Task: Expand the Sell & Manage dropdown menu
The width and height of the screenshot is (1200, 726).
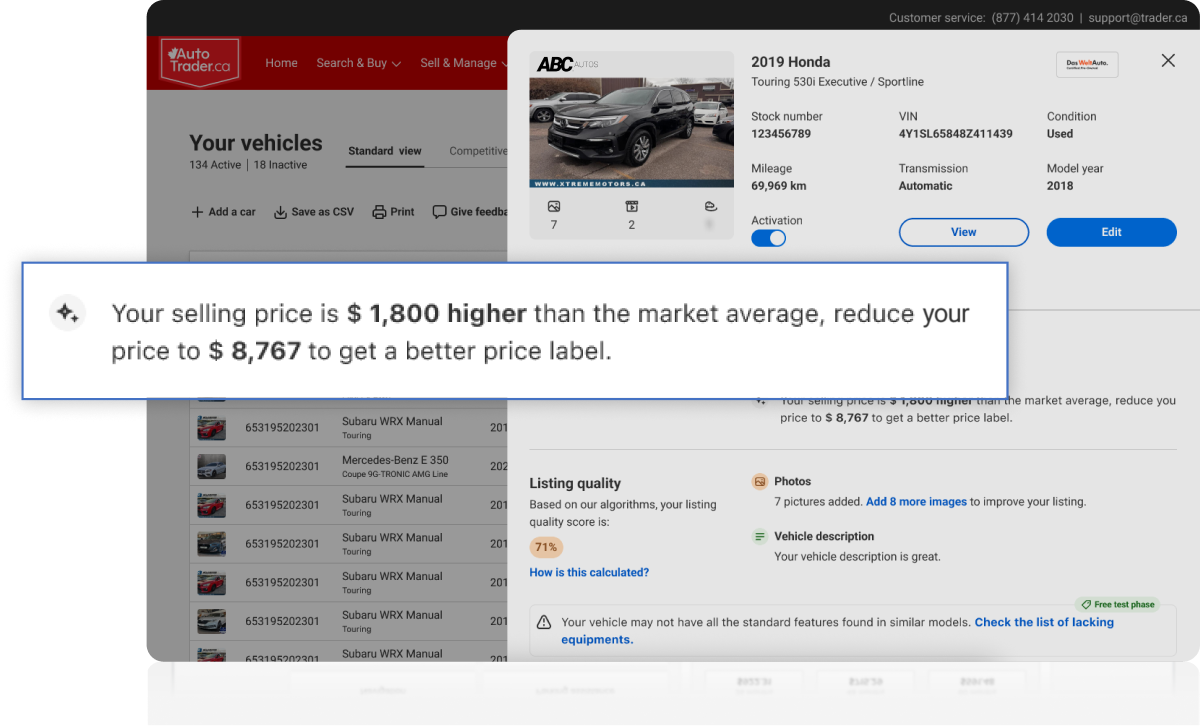Action: click(x=464, y=63)
